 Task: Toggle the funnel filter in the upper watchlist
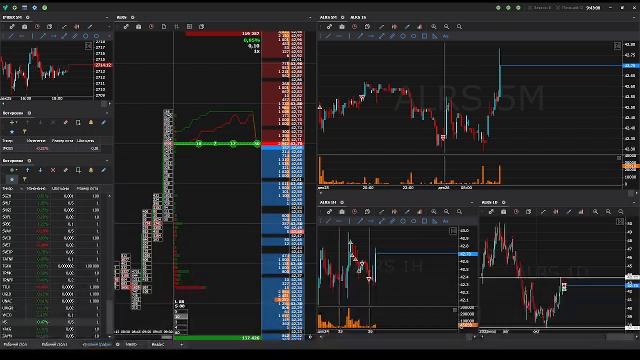24,131
